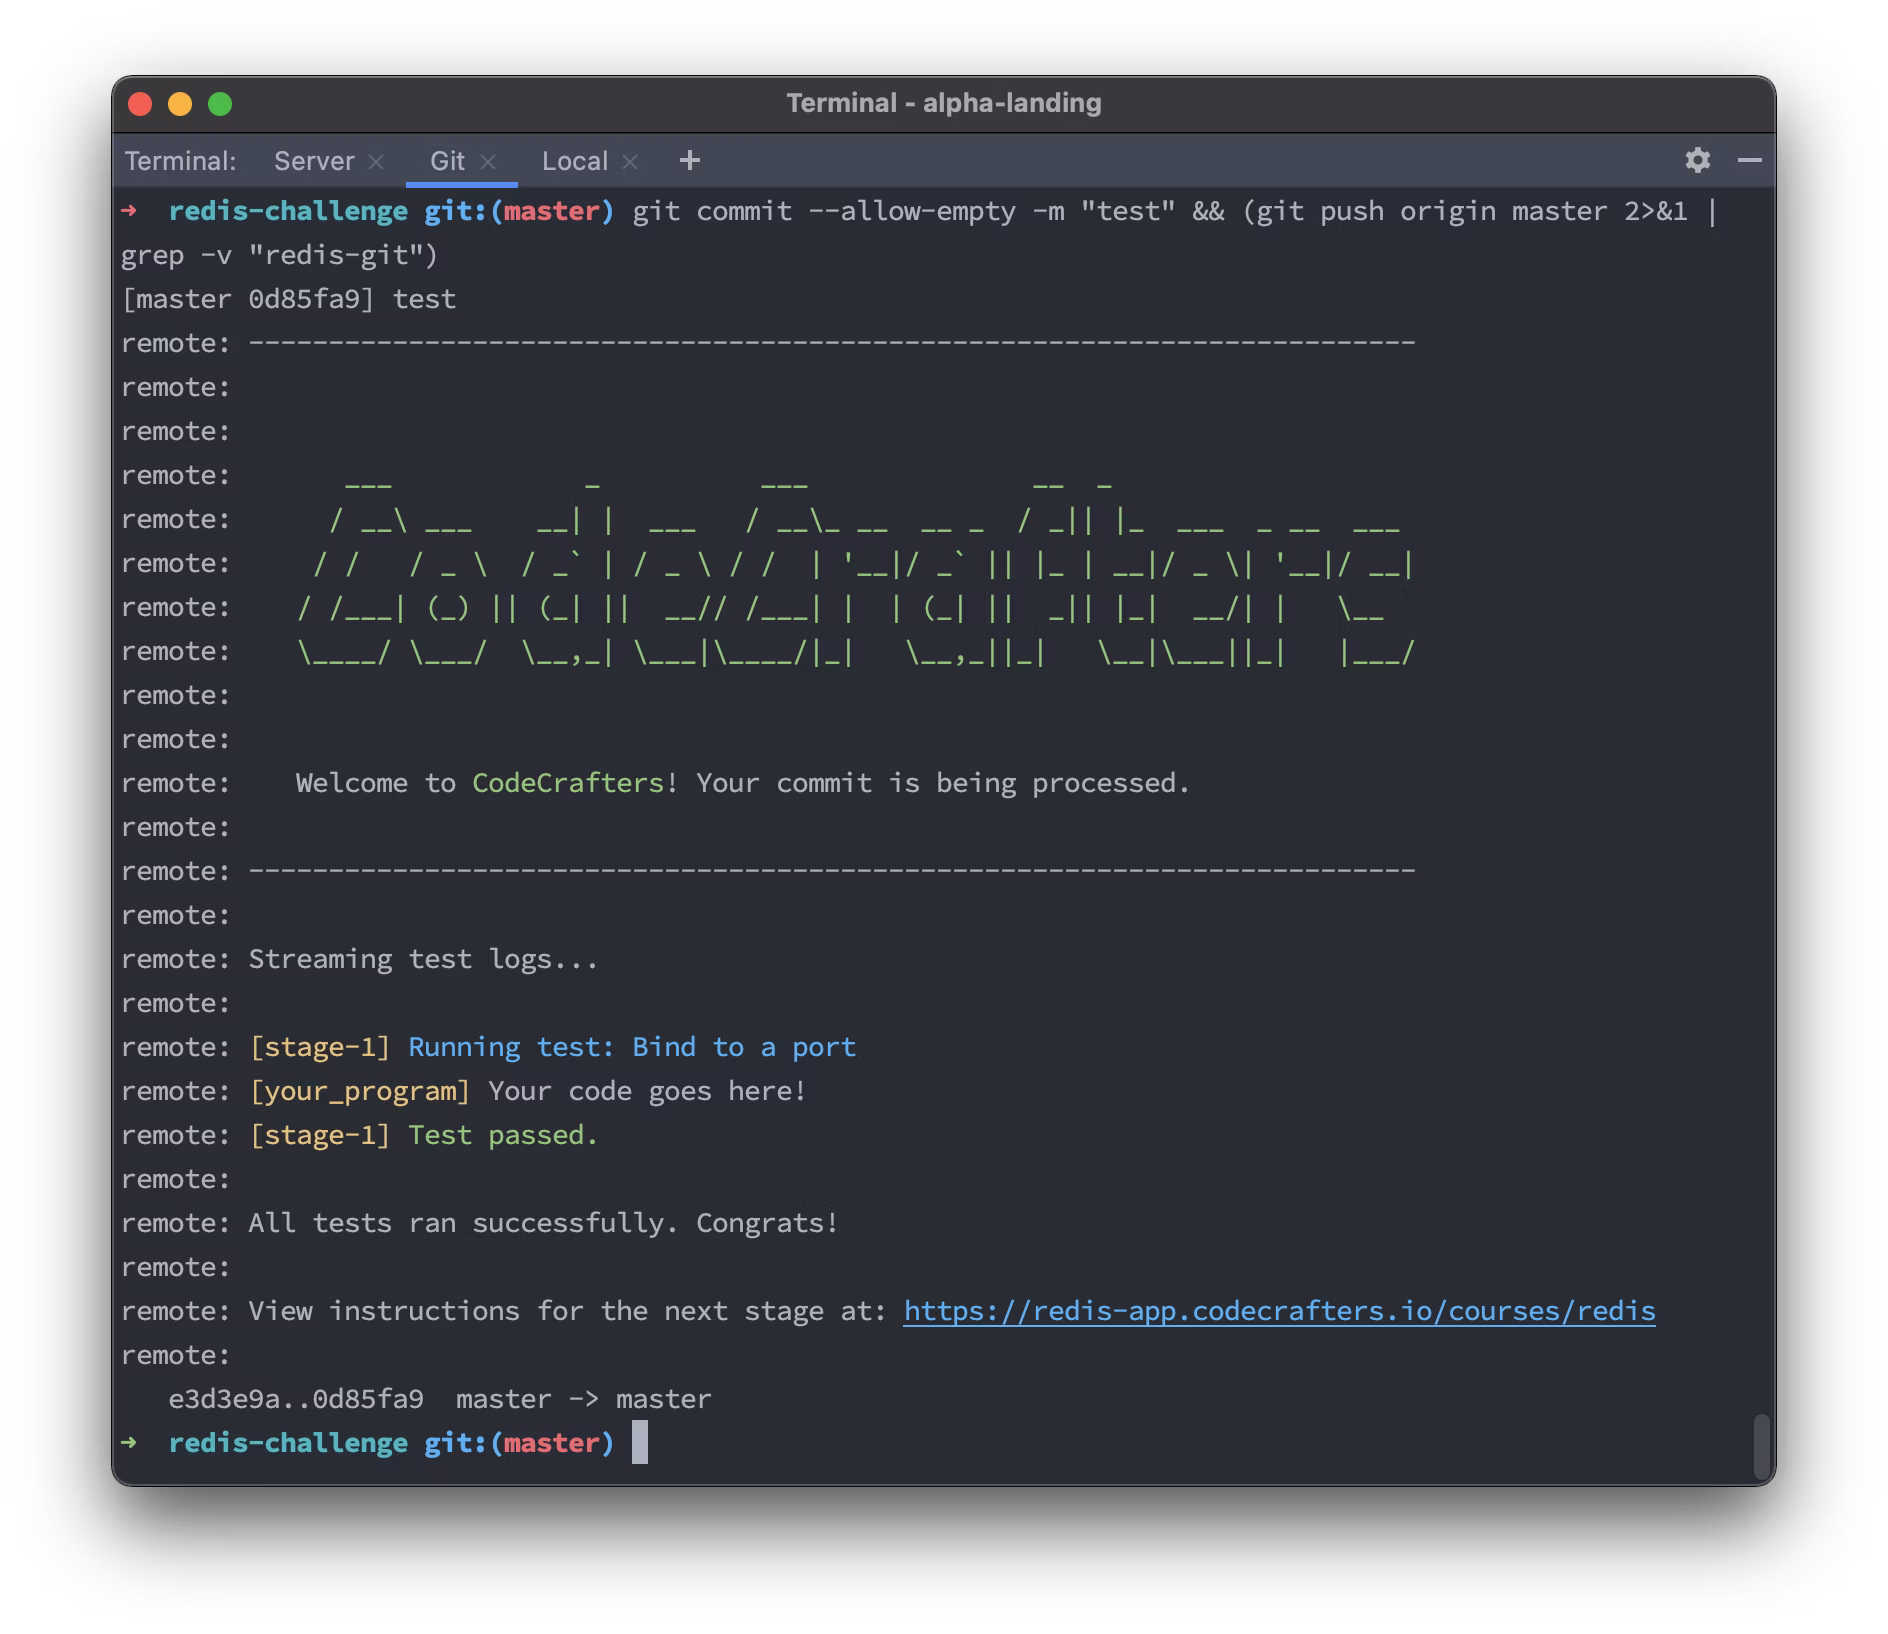Close the Server terminal tab

click(x=376, y=162)
